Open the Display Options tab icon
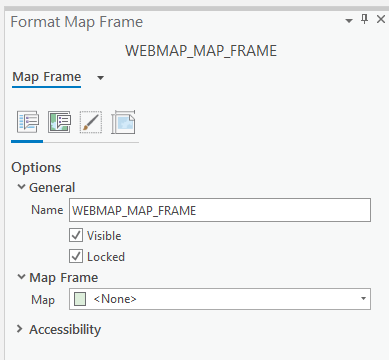The width and height of the screenshot is (389, 360). (x=59, y=122)
